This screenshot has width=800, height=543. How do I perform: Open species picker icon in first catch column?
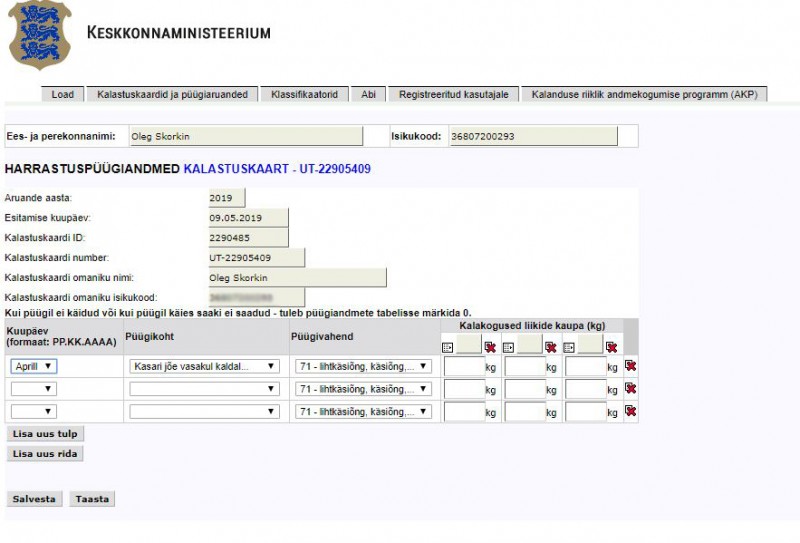click(x=447, y=348)
